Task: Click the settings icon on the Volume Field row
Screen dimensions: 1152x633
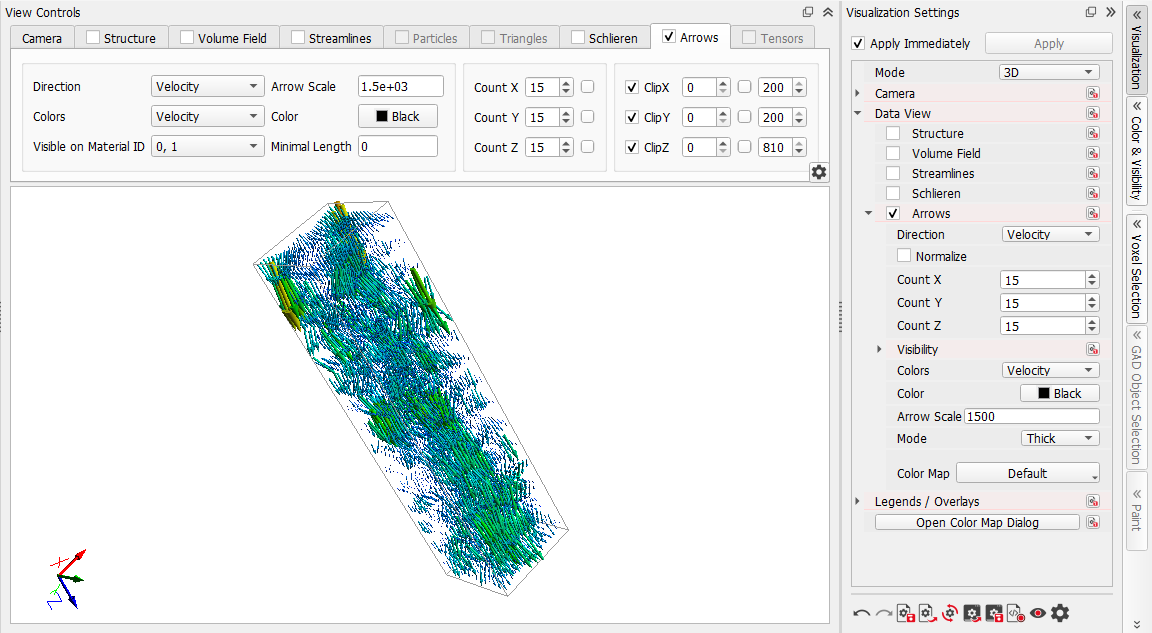Action: [x=1093, y=153]
